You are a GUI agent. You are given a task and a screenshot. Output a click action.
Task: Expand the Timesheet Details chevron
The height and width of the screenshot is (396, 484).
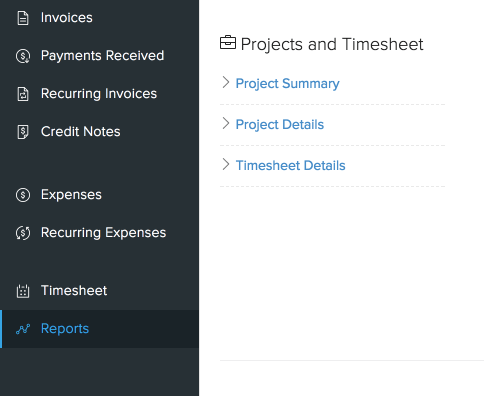point(226,164)
